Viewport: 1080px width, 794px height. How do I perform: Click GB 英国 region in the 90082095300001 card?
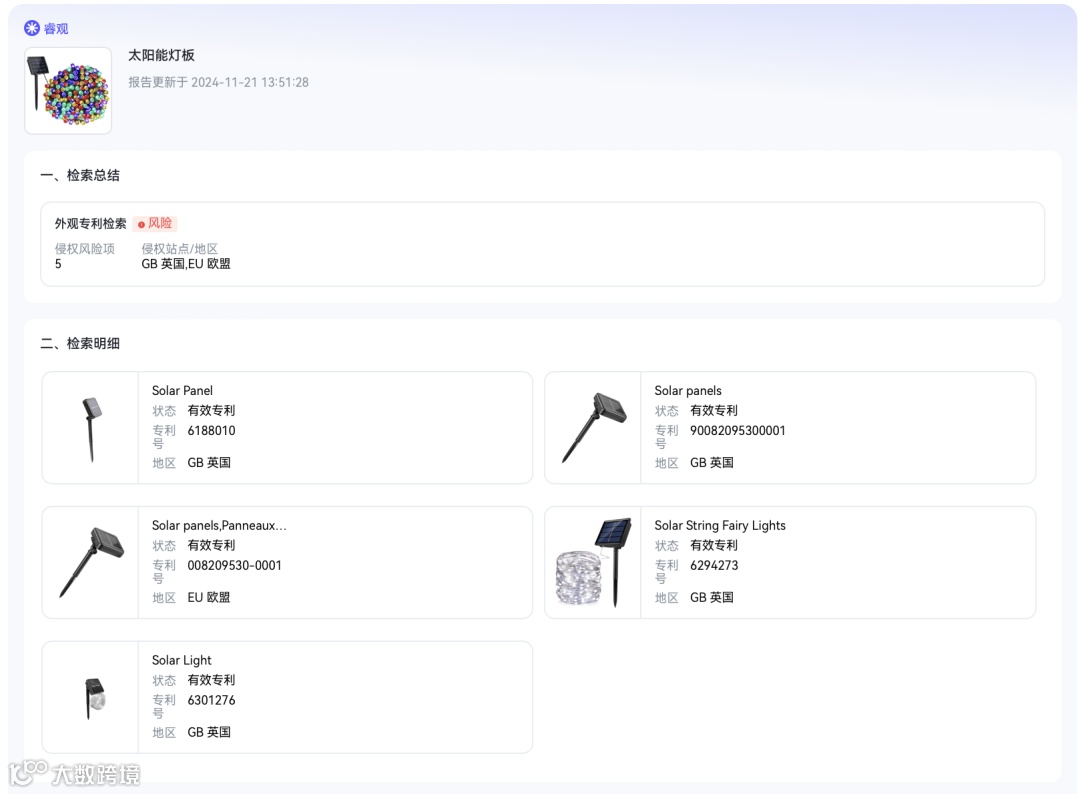tap(712, 462)
